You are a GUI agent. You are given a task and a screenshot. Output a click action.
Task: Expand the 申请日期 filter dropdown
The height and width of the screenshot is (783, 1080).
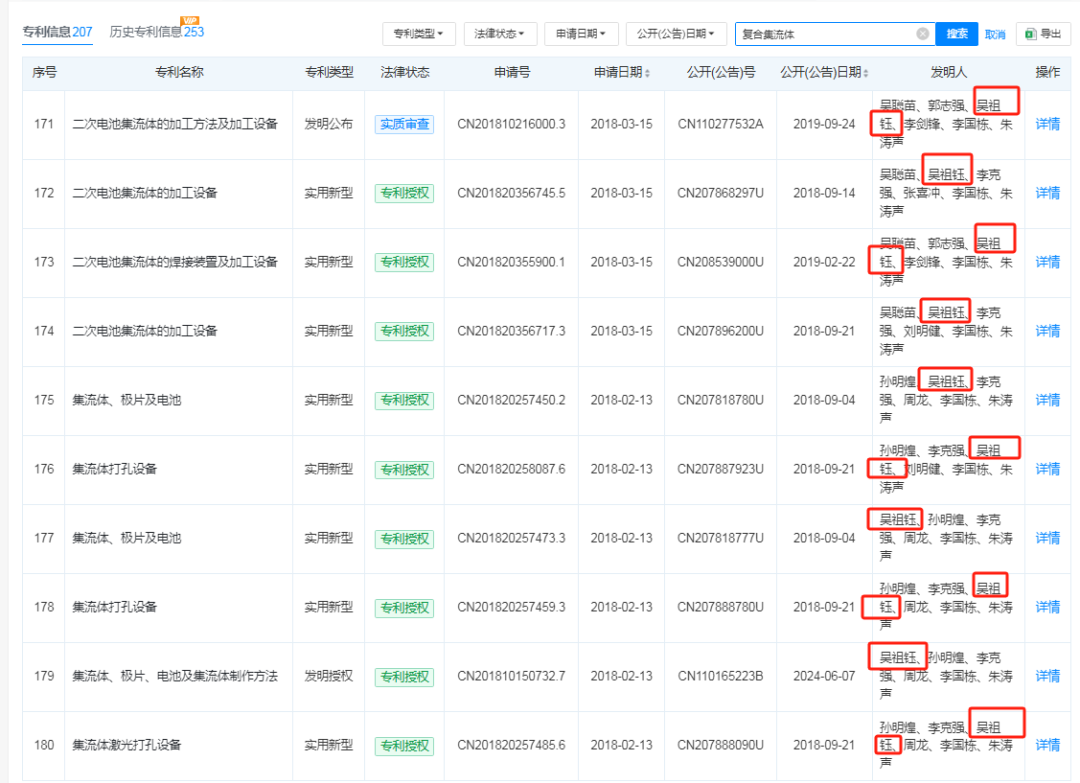pos(580,34)
